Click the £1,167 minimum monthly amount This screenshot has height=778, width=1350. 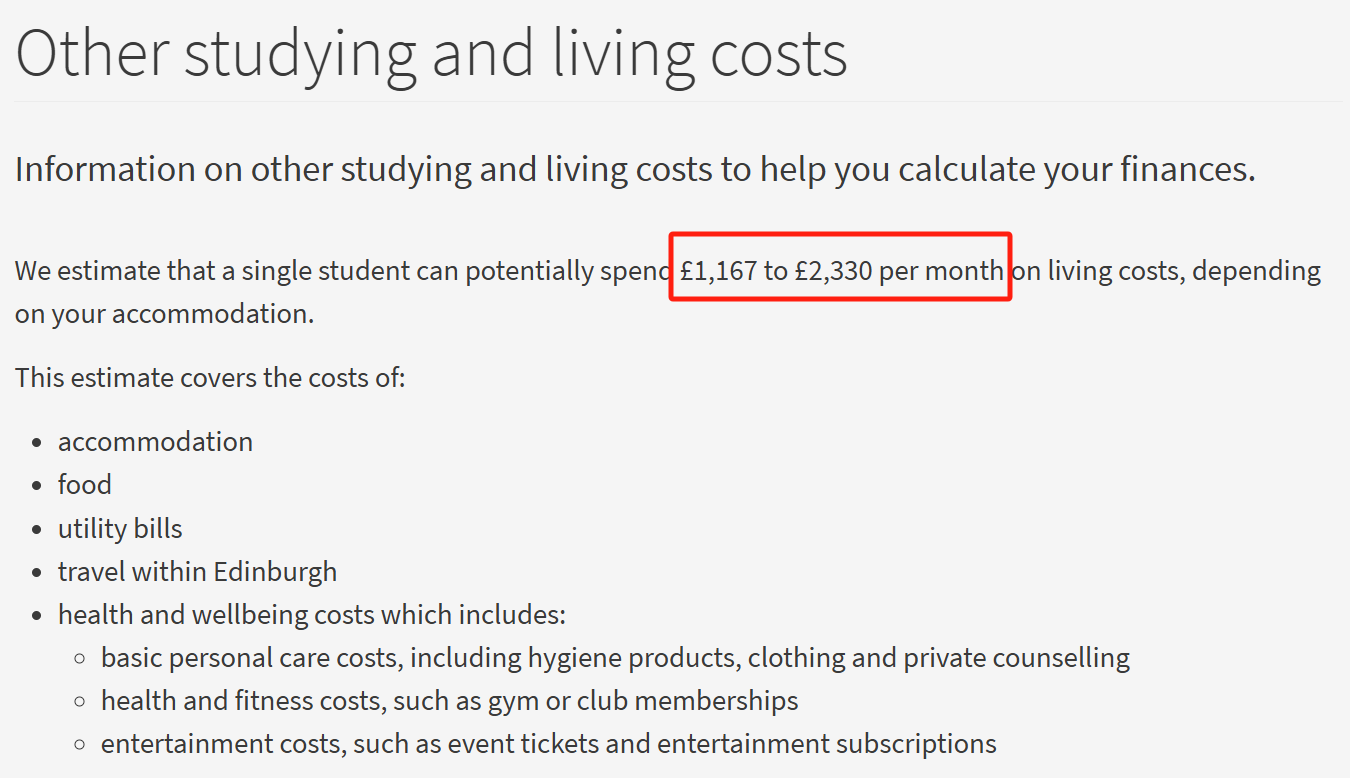pos(718,271)
